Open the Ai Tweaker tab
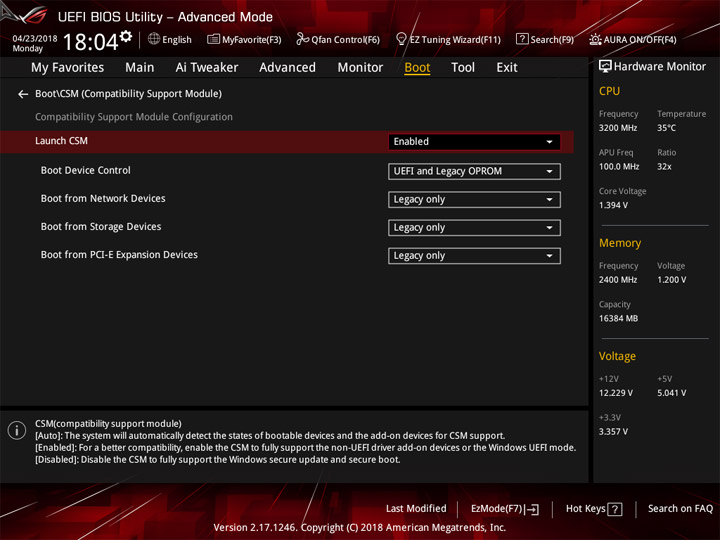The width and height of the screenshot is (720, 540). [207, 68]
